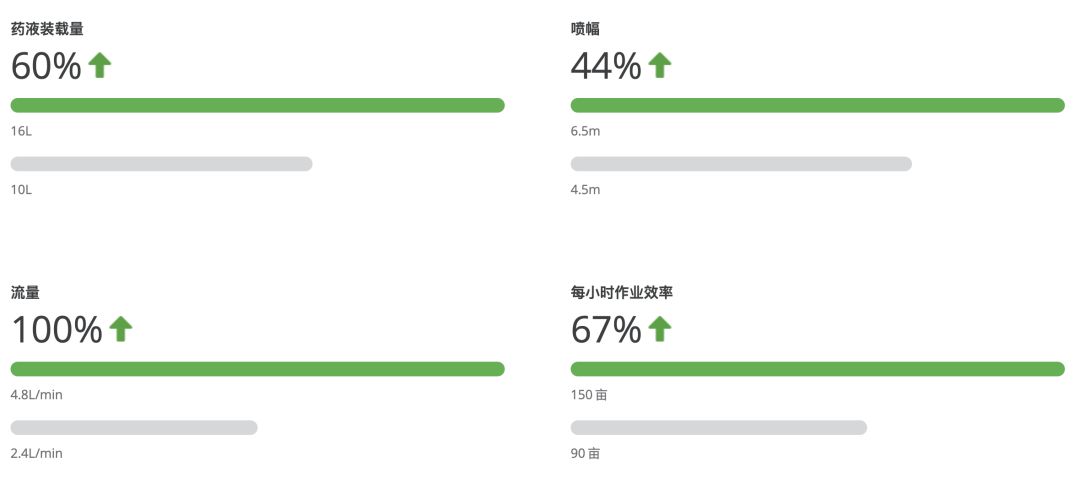Click the gray 4.5m comparison bar
Viewport: 1080px width, 478px height.
tap(741, 164)
